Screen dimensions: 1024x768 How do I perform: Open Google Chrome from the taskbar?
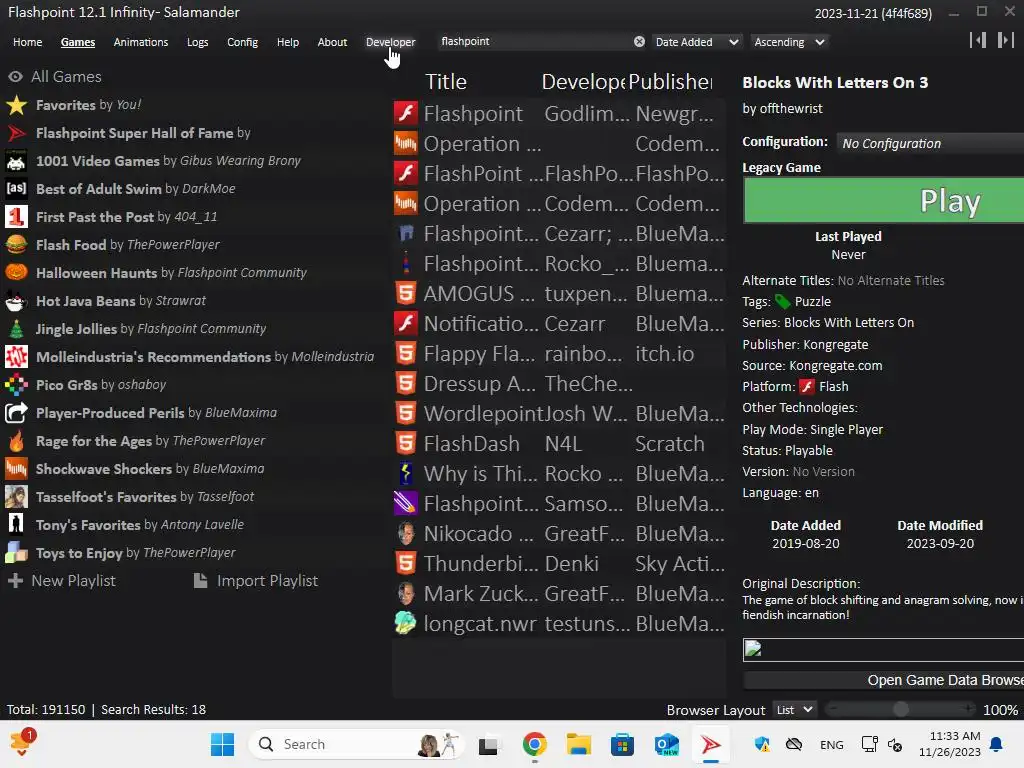534,744
